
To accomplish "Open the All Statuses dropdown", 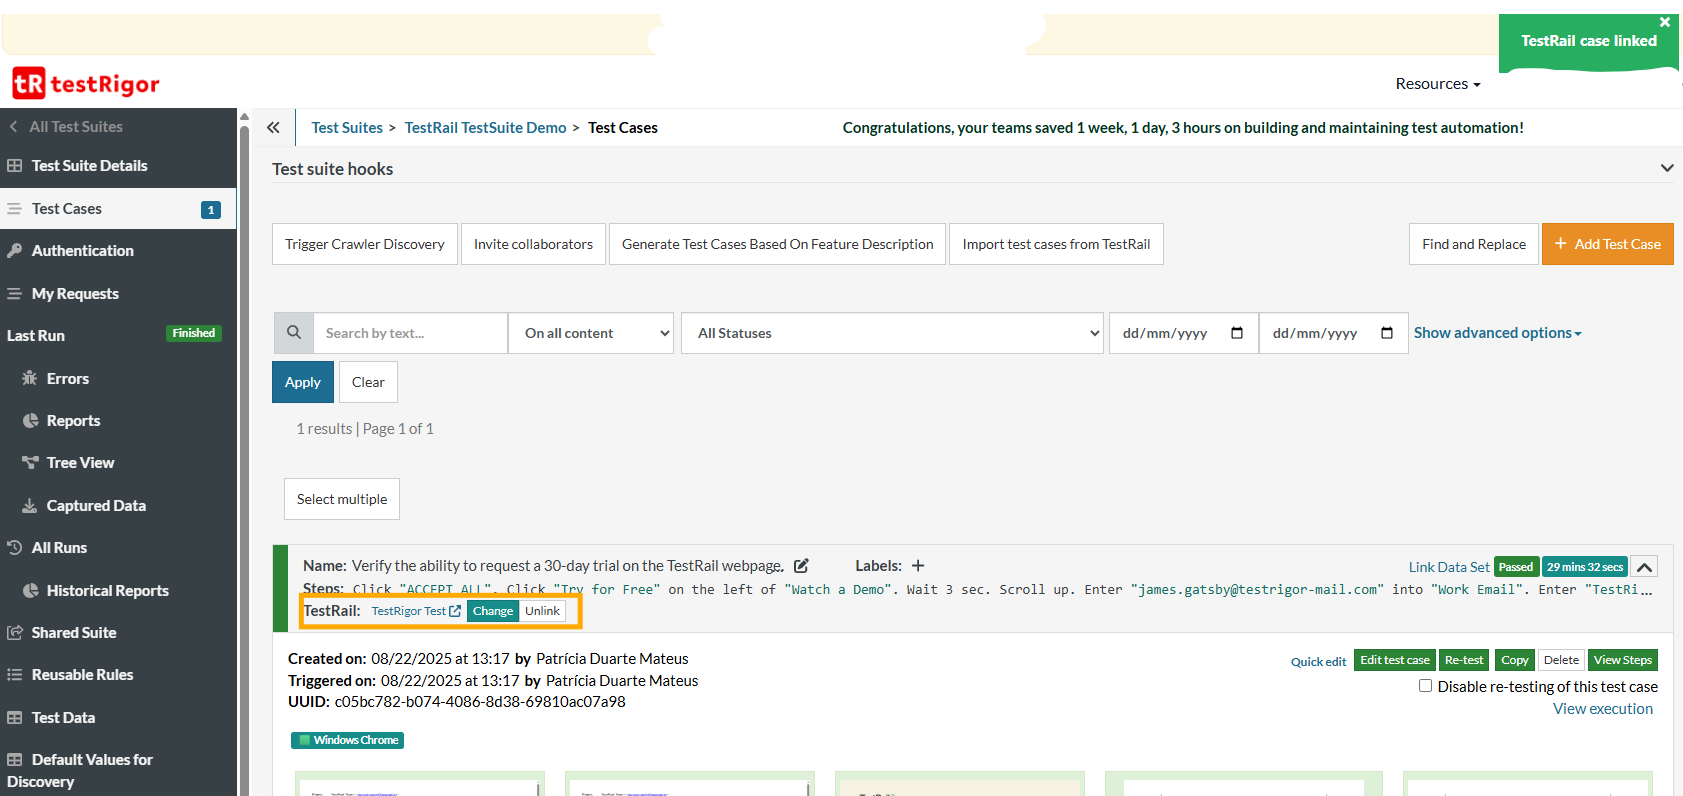I will click(x=894, y=333).
